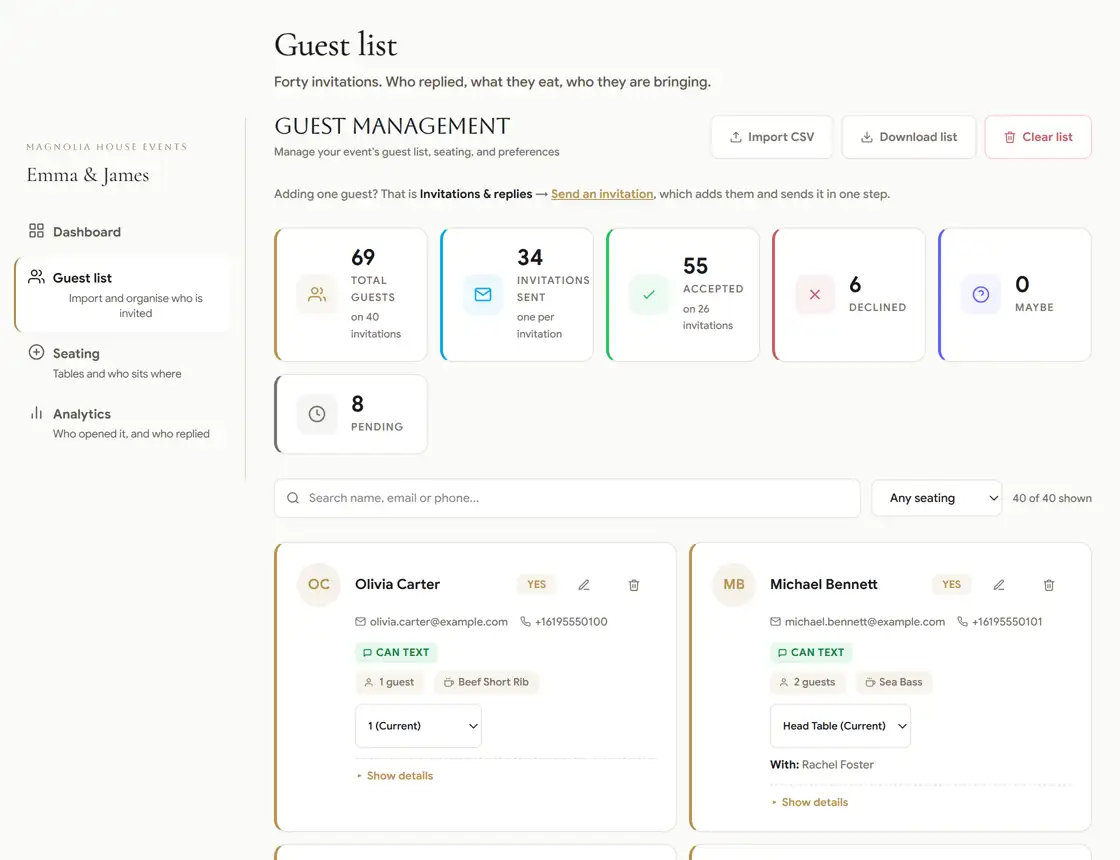The height and width of the screenshot is (860, 1120).
Task: Expand Show details on Michael Bennett's card
Action: pyautogui.click(x=810, y=802)
